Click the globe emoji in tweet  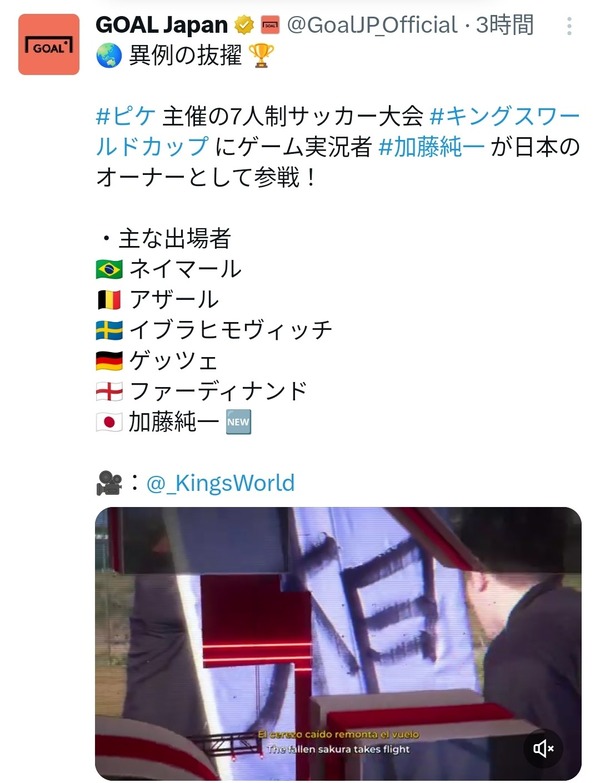(x=109, y=55)
